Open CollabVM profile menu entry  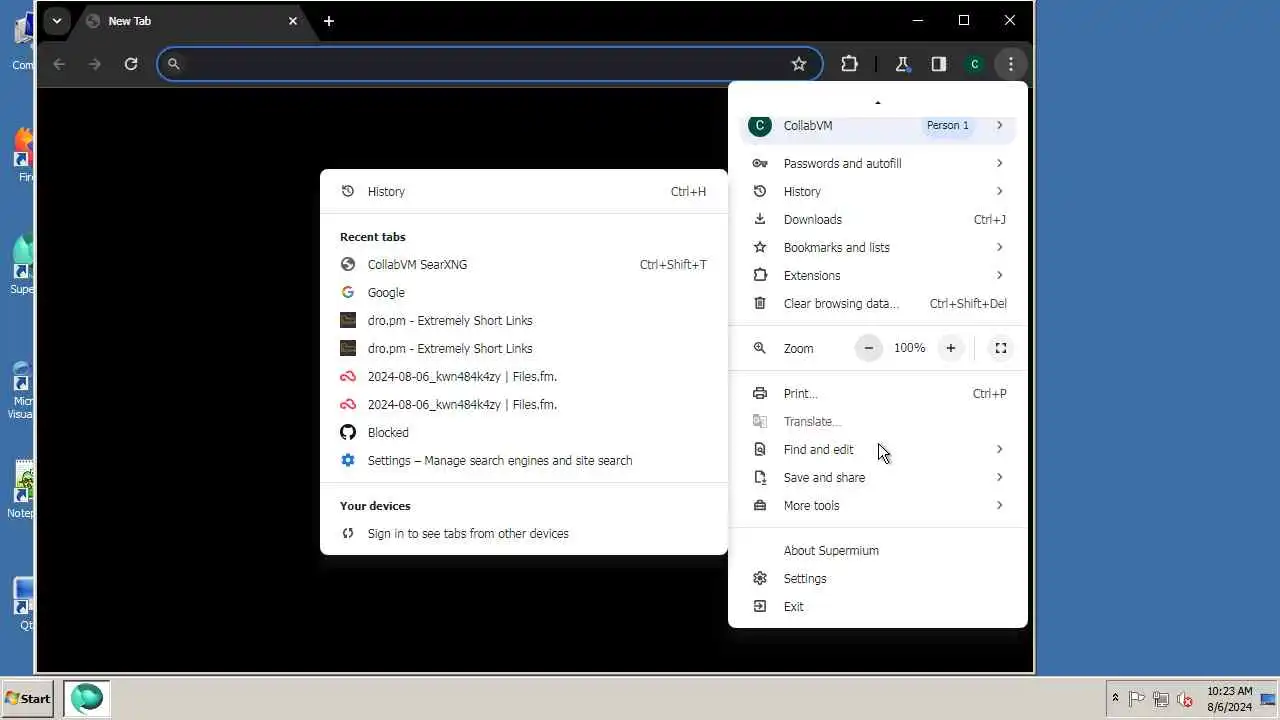(878, 125)
